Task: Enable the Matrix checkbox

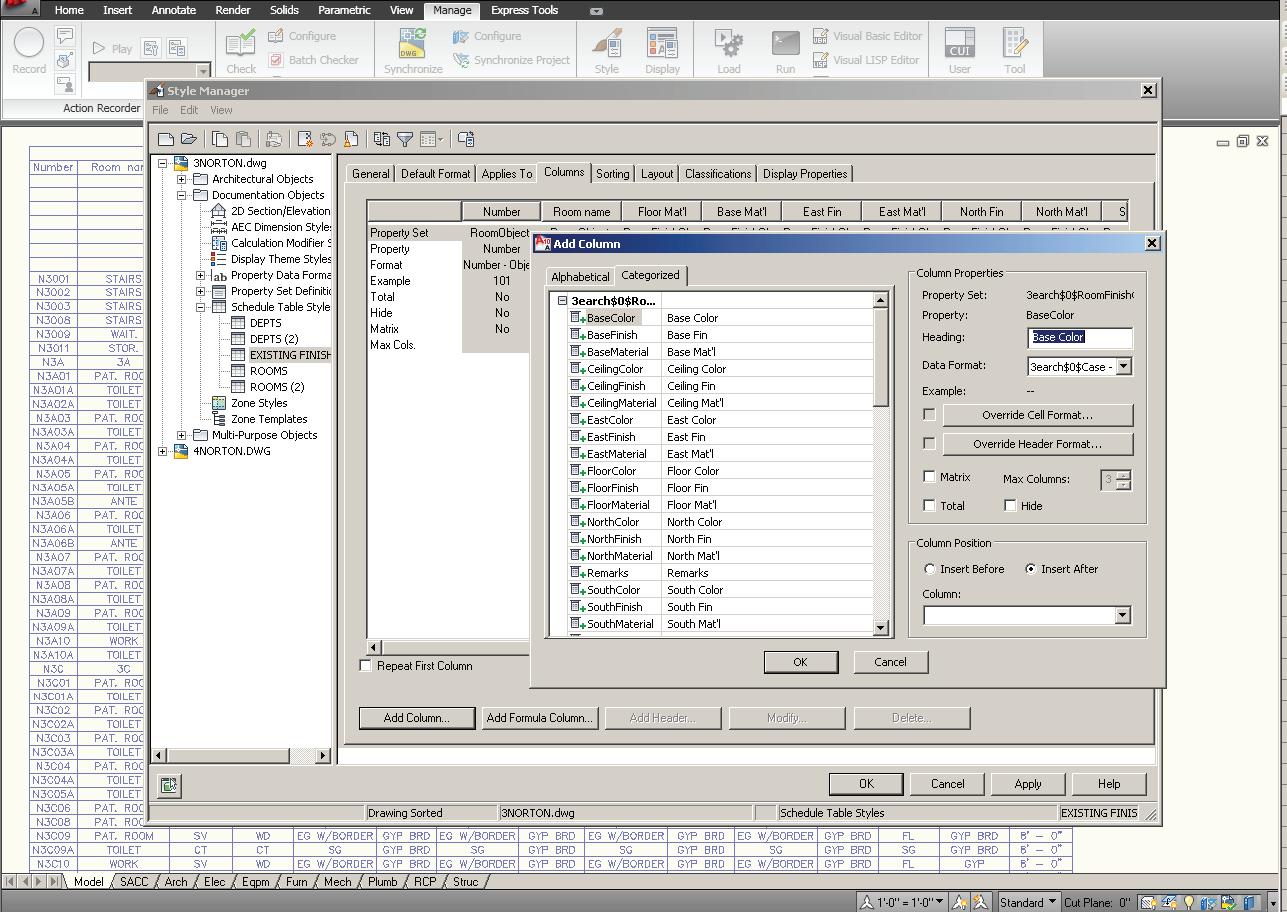Action: (x=930, y=477)
